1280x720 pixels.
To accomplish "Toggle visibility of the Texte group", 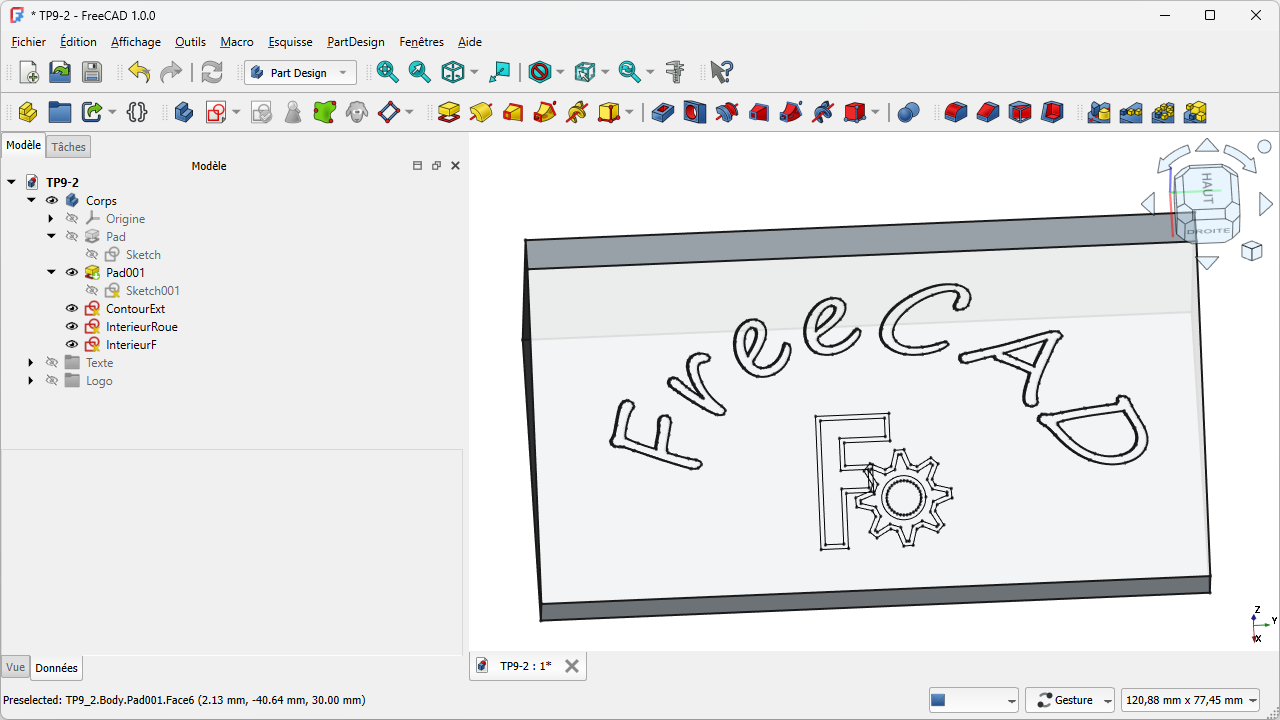I will point(52,363).
